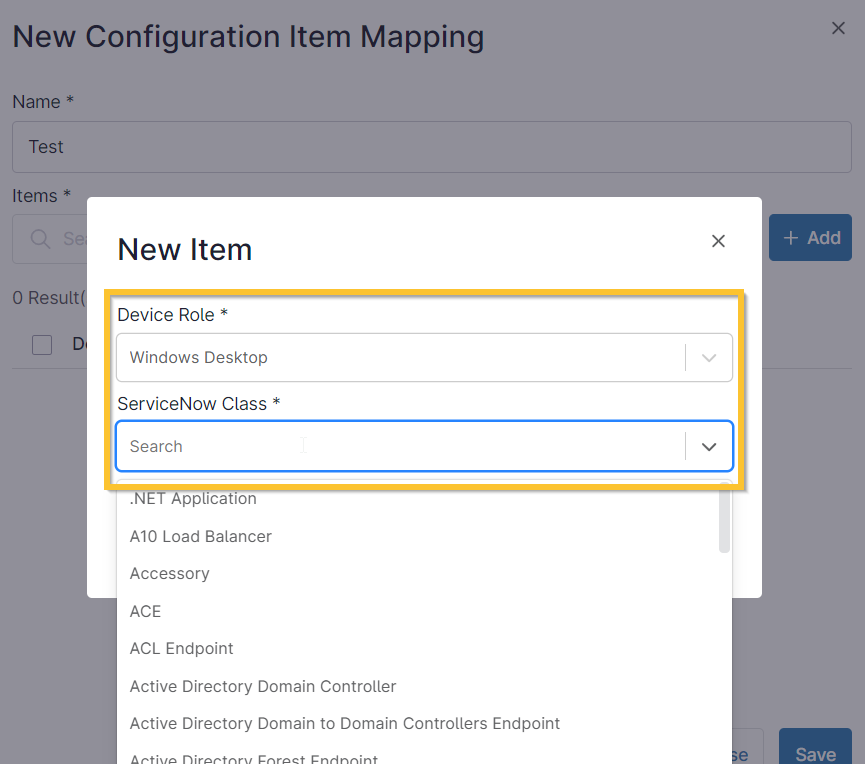Close the New Item dialog

click(x=717, y=241)
